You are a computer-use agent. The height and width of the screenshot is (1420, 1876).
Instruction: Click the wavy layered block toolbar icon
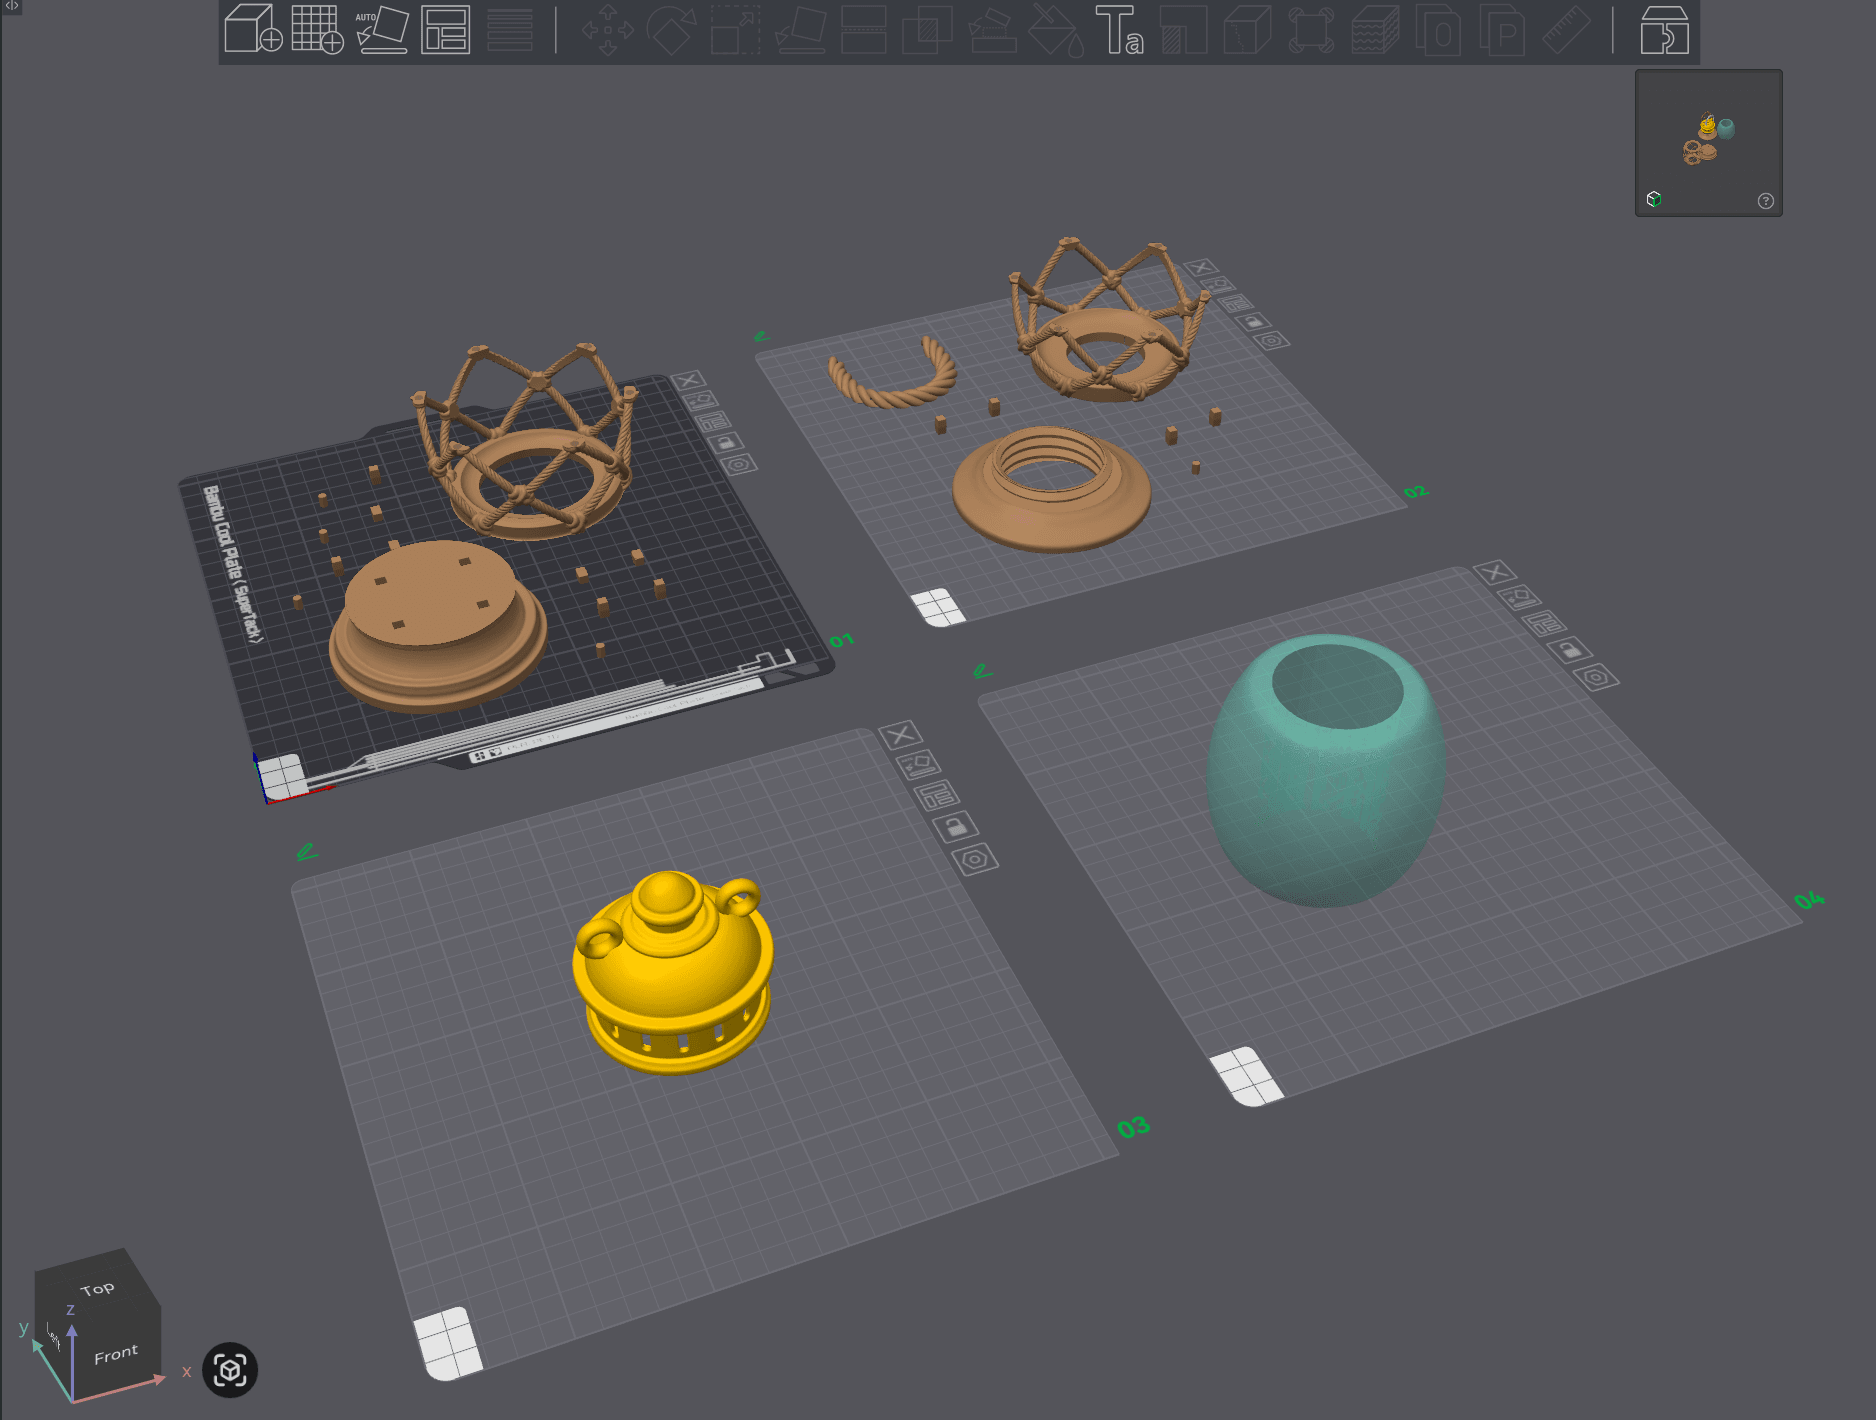(1375, 29)
